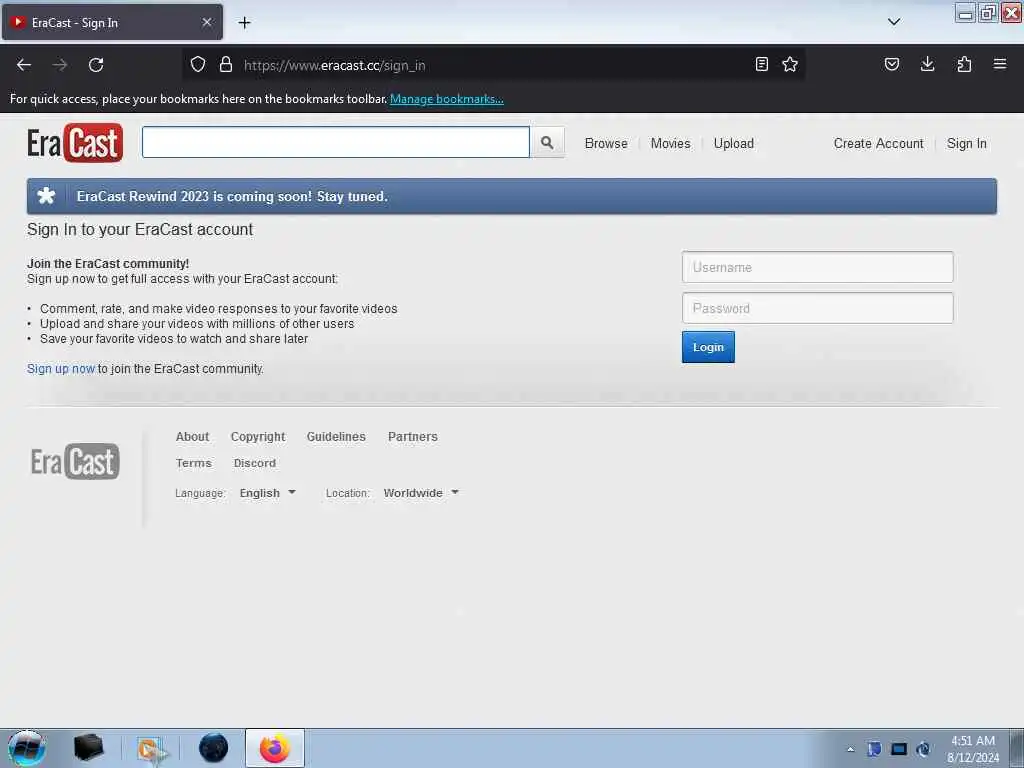The image size is (1024, 768).
Task: Reload the current page
Action: (96, 65)
